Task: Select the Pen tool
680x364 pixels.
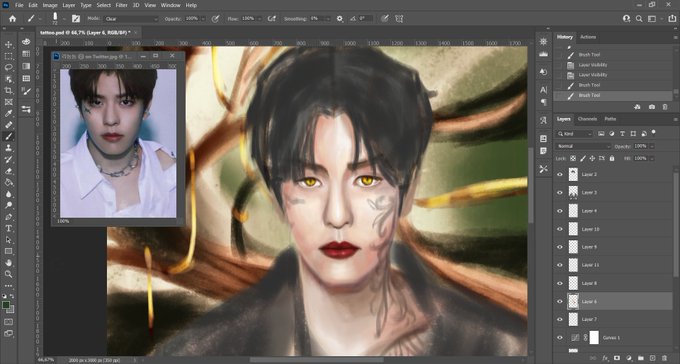Action: point(8,216)
